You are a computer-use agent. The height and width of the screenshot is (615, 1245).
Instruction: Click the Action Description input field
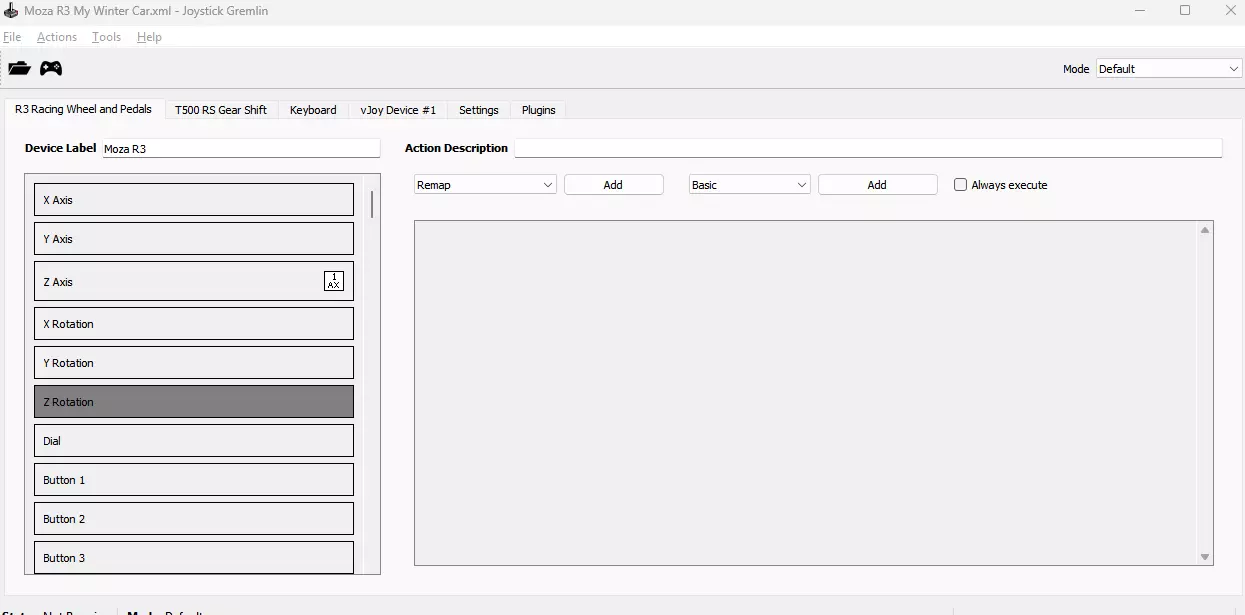tap(868, 148)
